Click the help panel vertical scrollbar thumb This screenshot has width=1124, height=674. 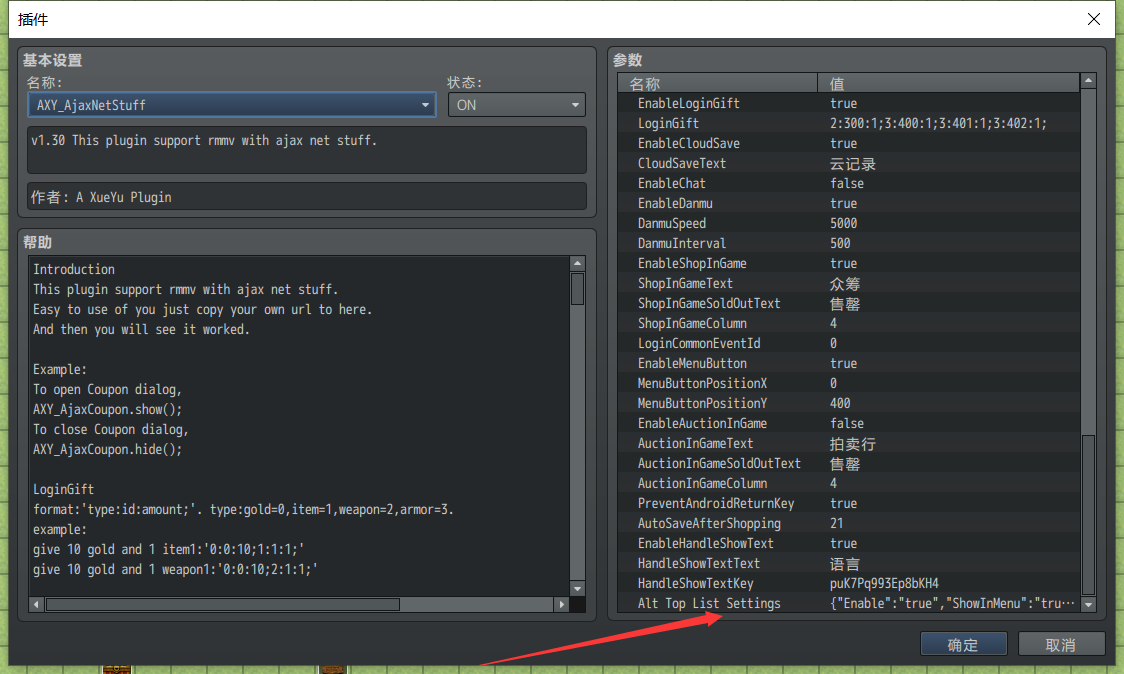[x=577, y=289]
